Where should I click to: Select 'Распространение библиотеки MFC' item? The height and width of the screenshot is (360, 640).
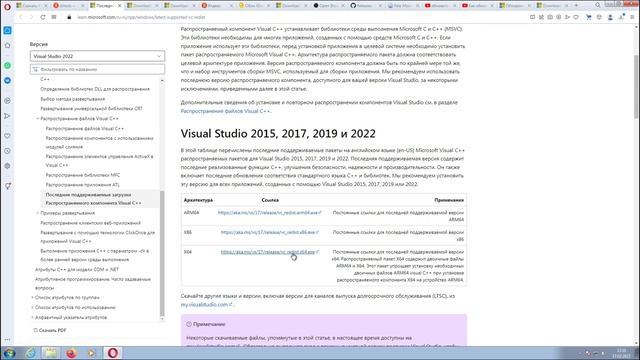point(83,175)
